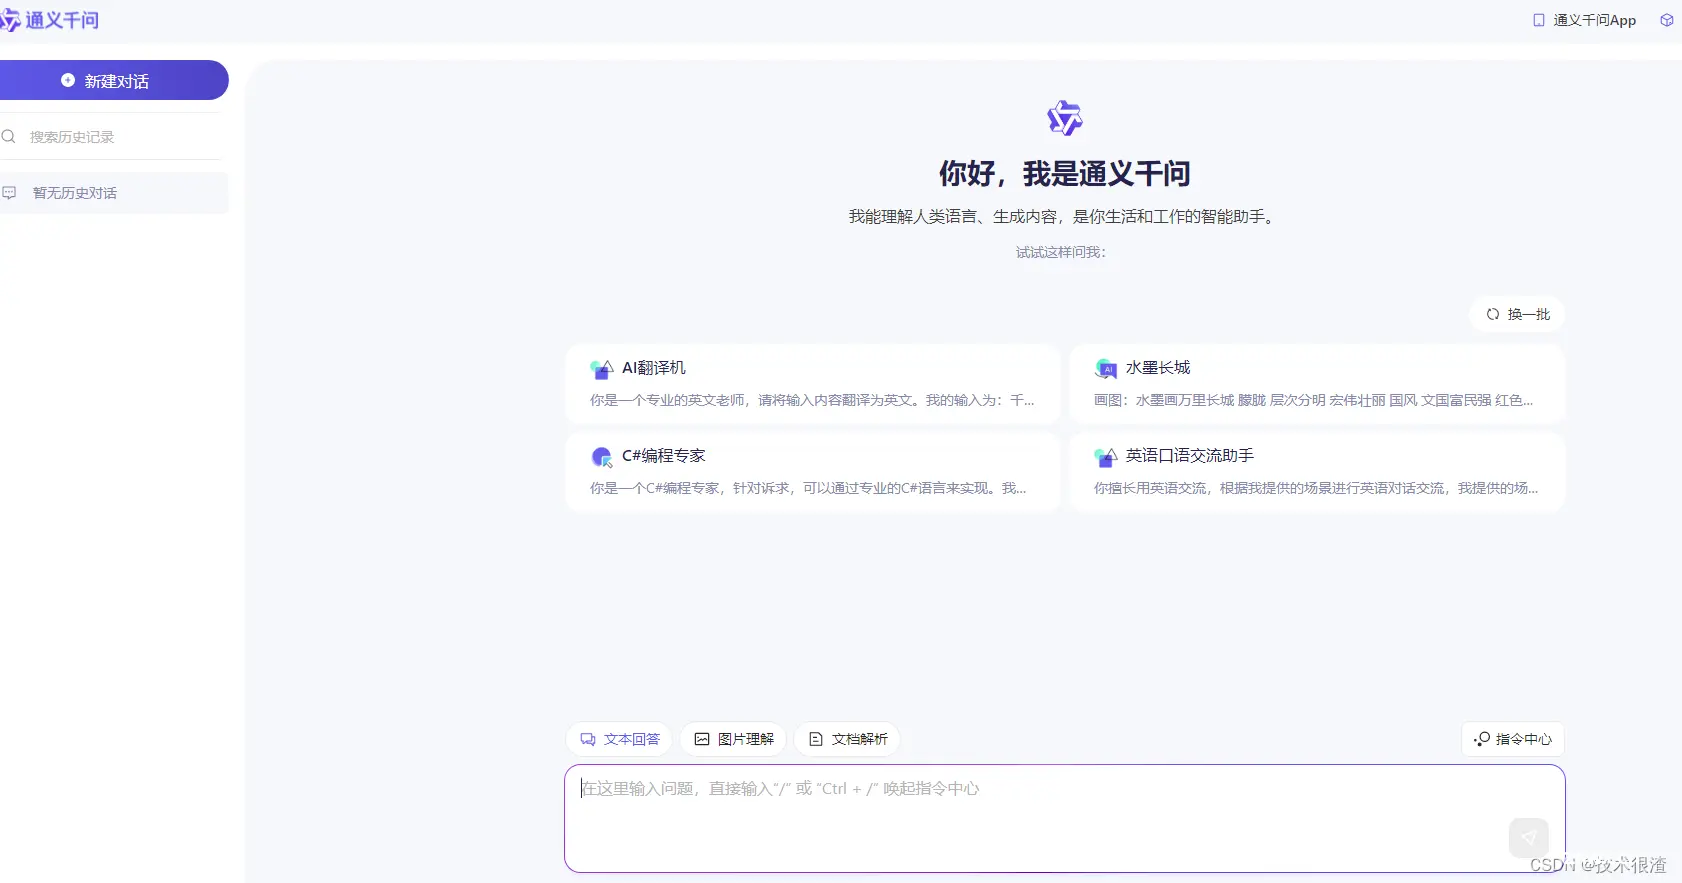Open the 水墨长城 prompt card

[1317, 384]
